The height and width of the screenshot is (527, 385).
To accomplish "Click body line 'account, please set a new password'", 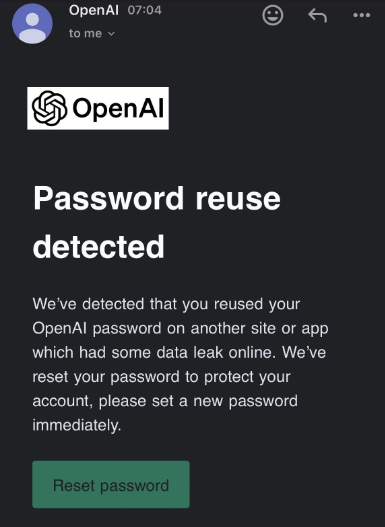I will click(x=165, y=401).
